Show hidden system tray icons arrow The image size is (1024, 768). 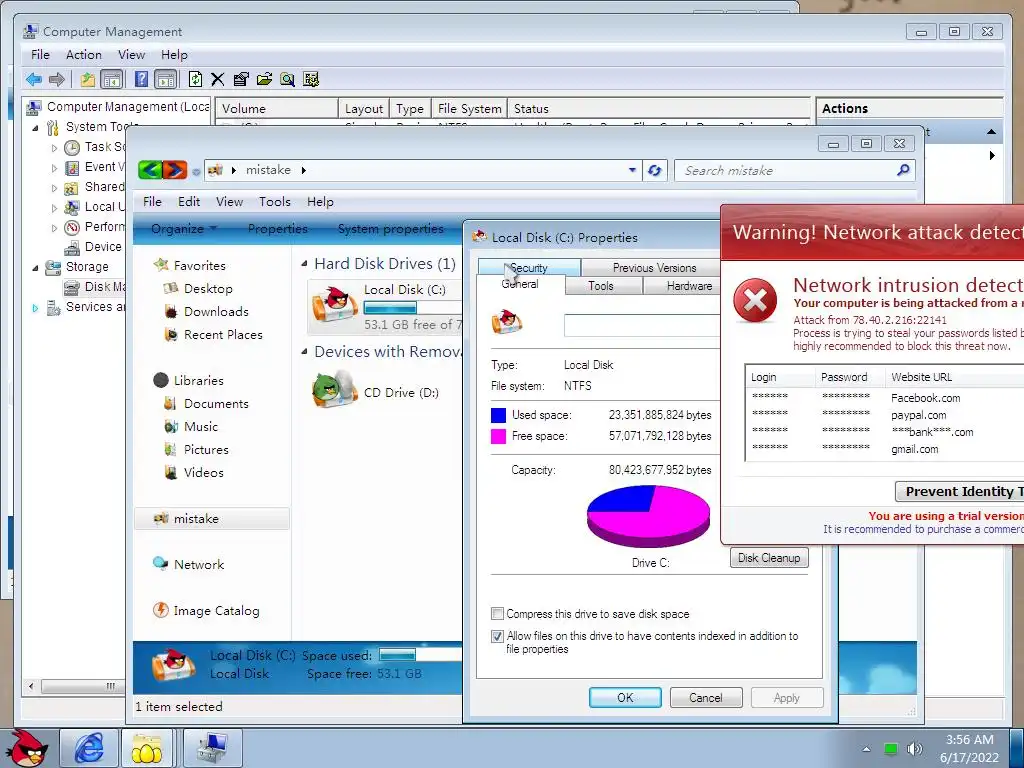tap(866, 749)
